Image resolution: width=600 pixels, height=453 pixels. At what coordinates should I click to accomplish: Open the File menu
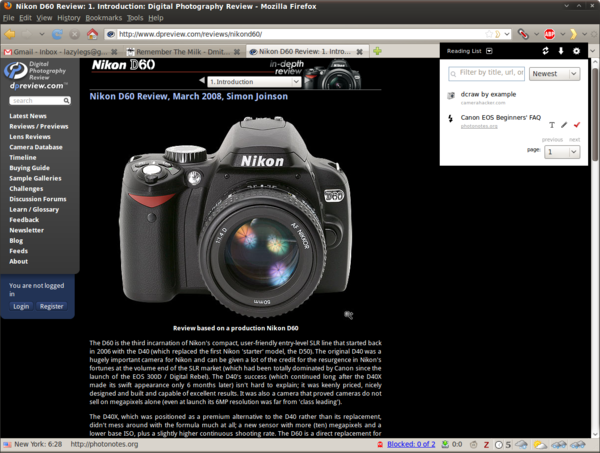(8, 18)
